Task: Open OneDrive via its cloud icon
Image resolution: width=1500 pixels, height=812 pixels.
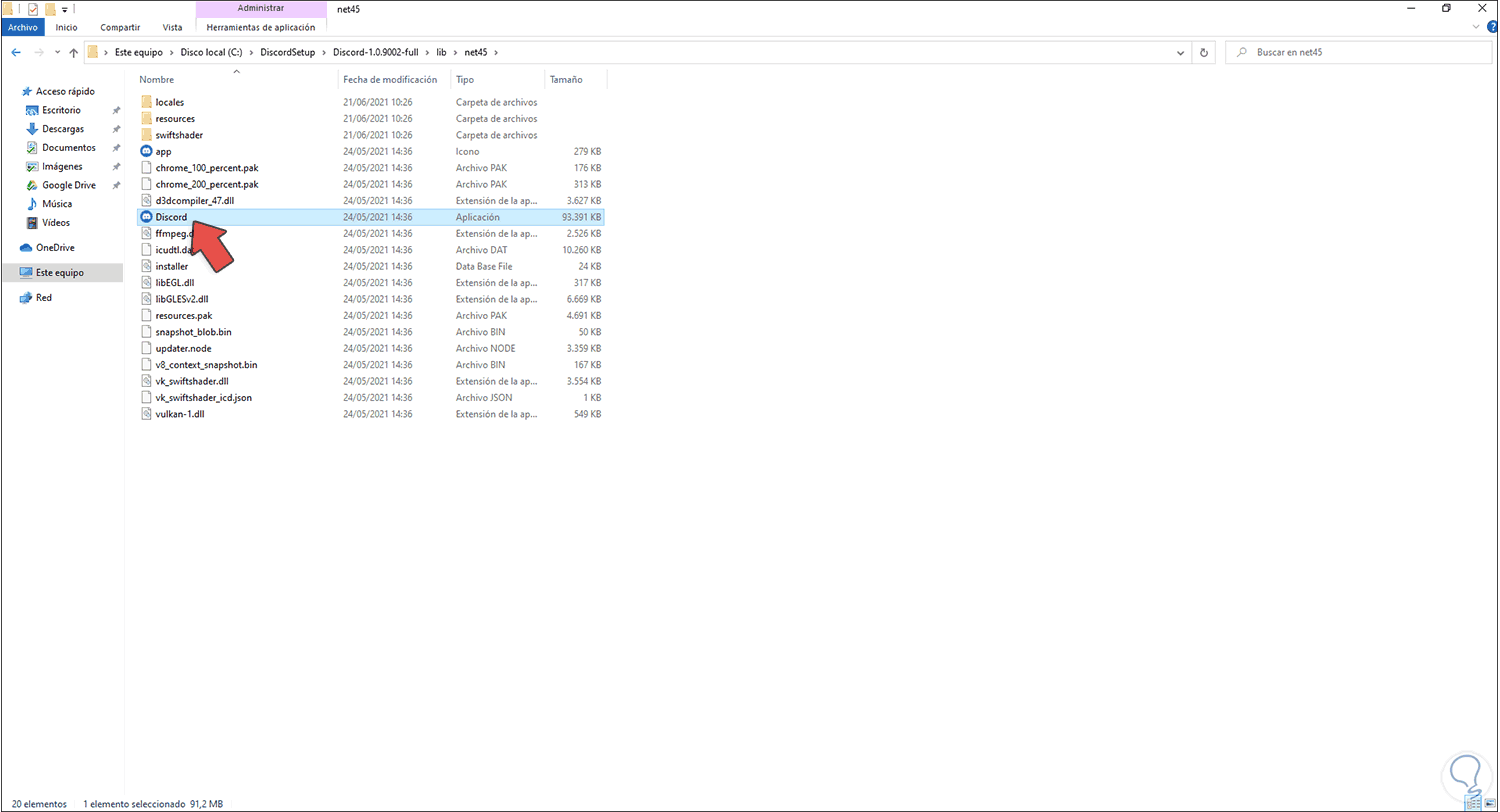Action: pyautogui.click(x=27, y=248)
